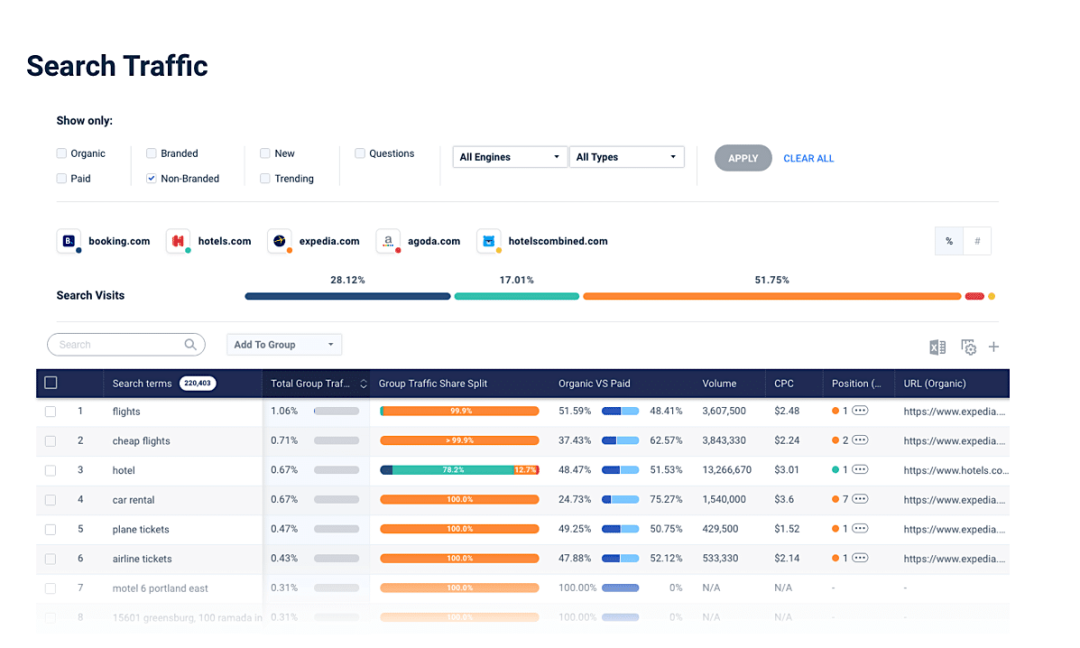Screen dimensions: 1080x648
Task: Select the hotels.com brand icon
Action: tap(177, 241)
